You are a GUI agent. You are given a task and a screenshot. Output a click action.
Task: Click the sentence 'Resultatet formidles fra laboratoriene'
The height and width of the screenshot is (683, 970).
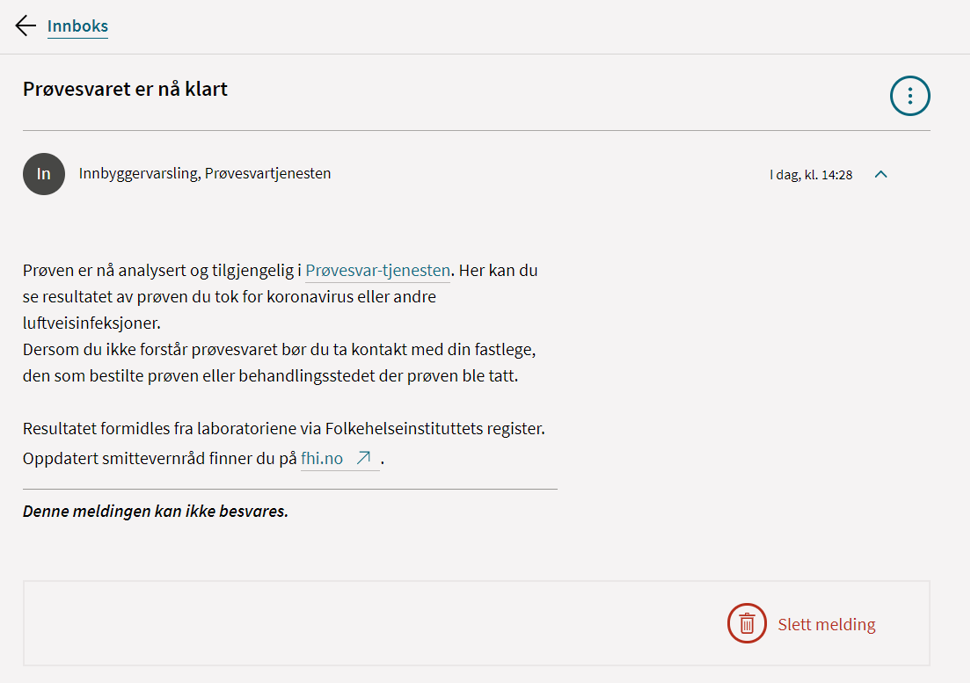283,429
